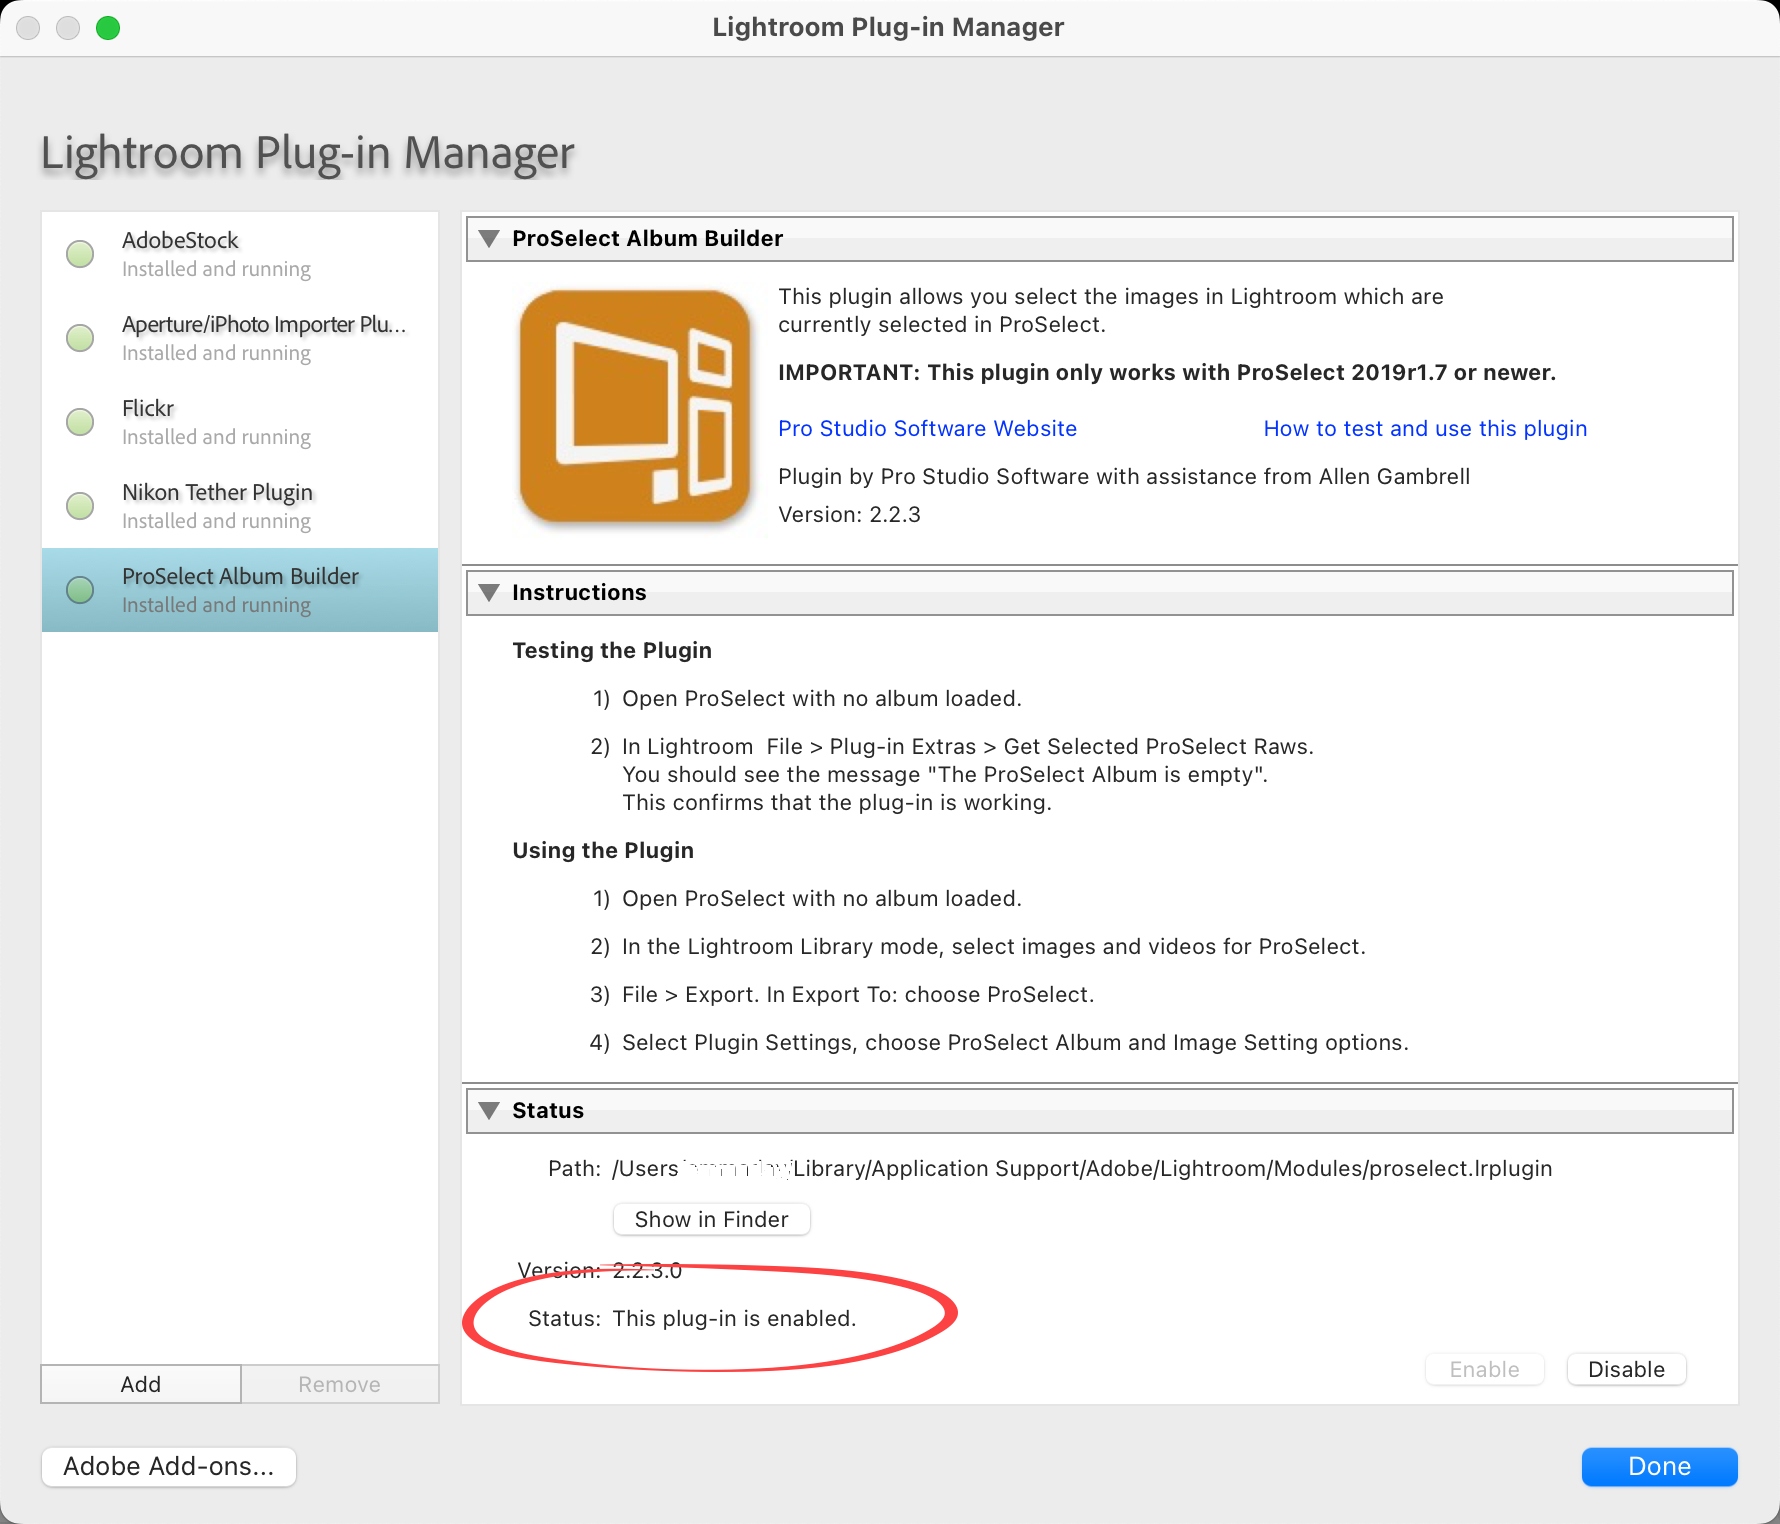Click Done to close Plug-in Manager

tap(1659, 1467)
